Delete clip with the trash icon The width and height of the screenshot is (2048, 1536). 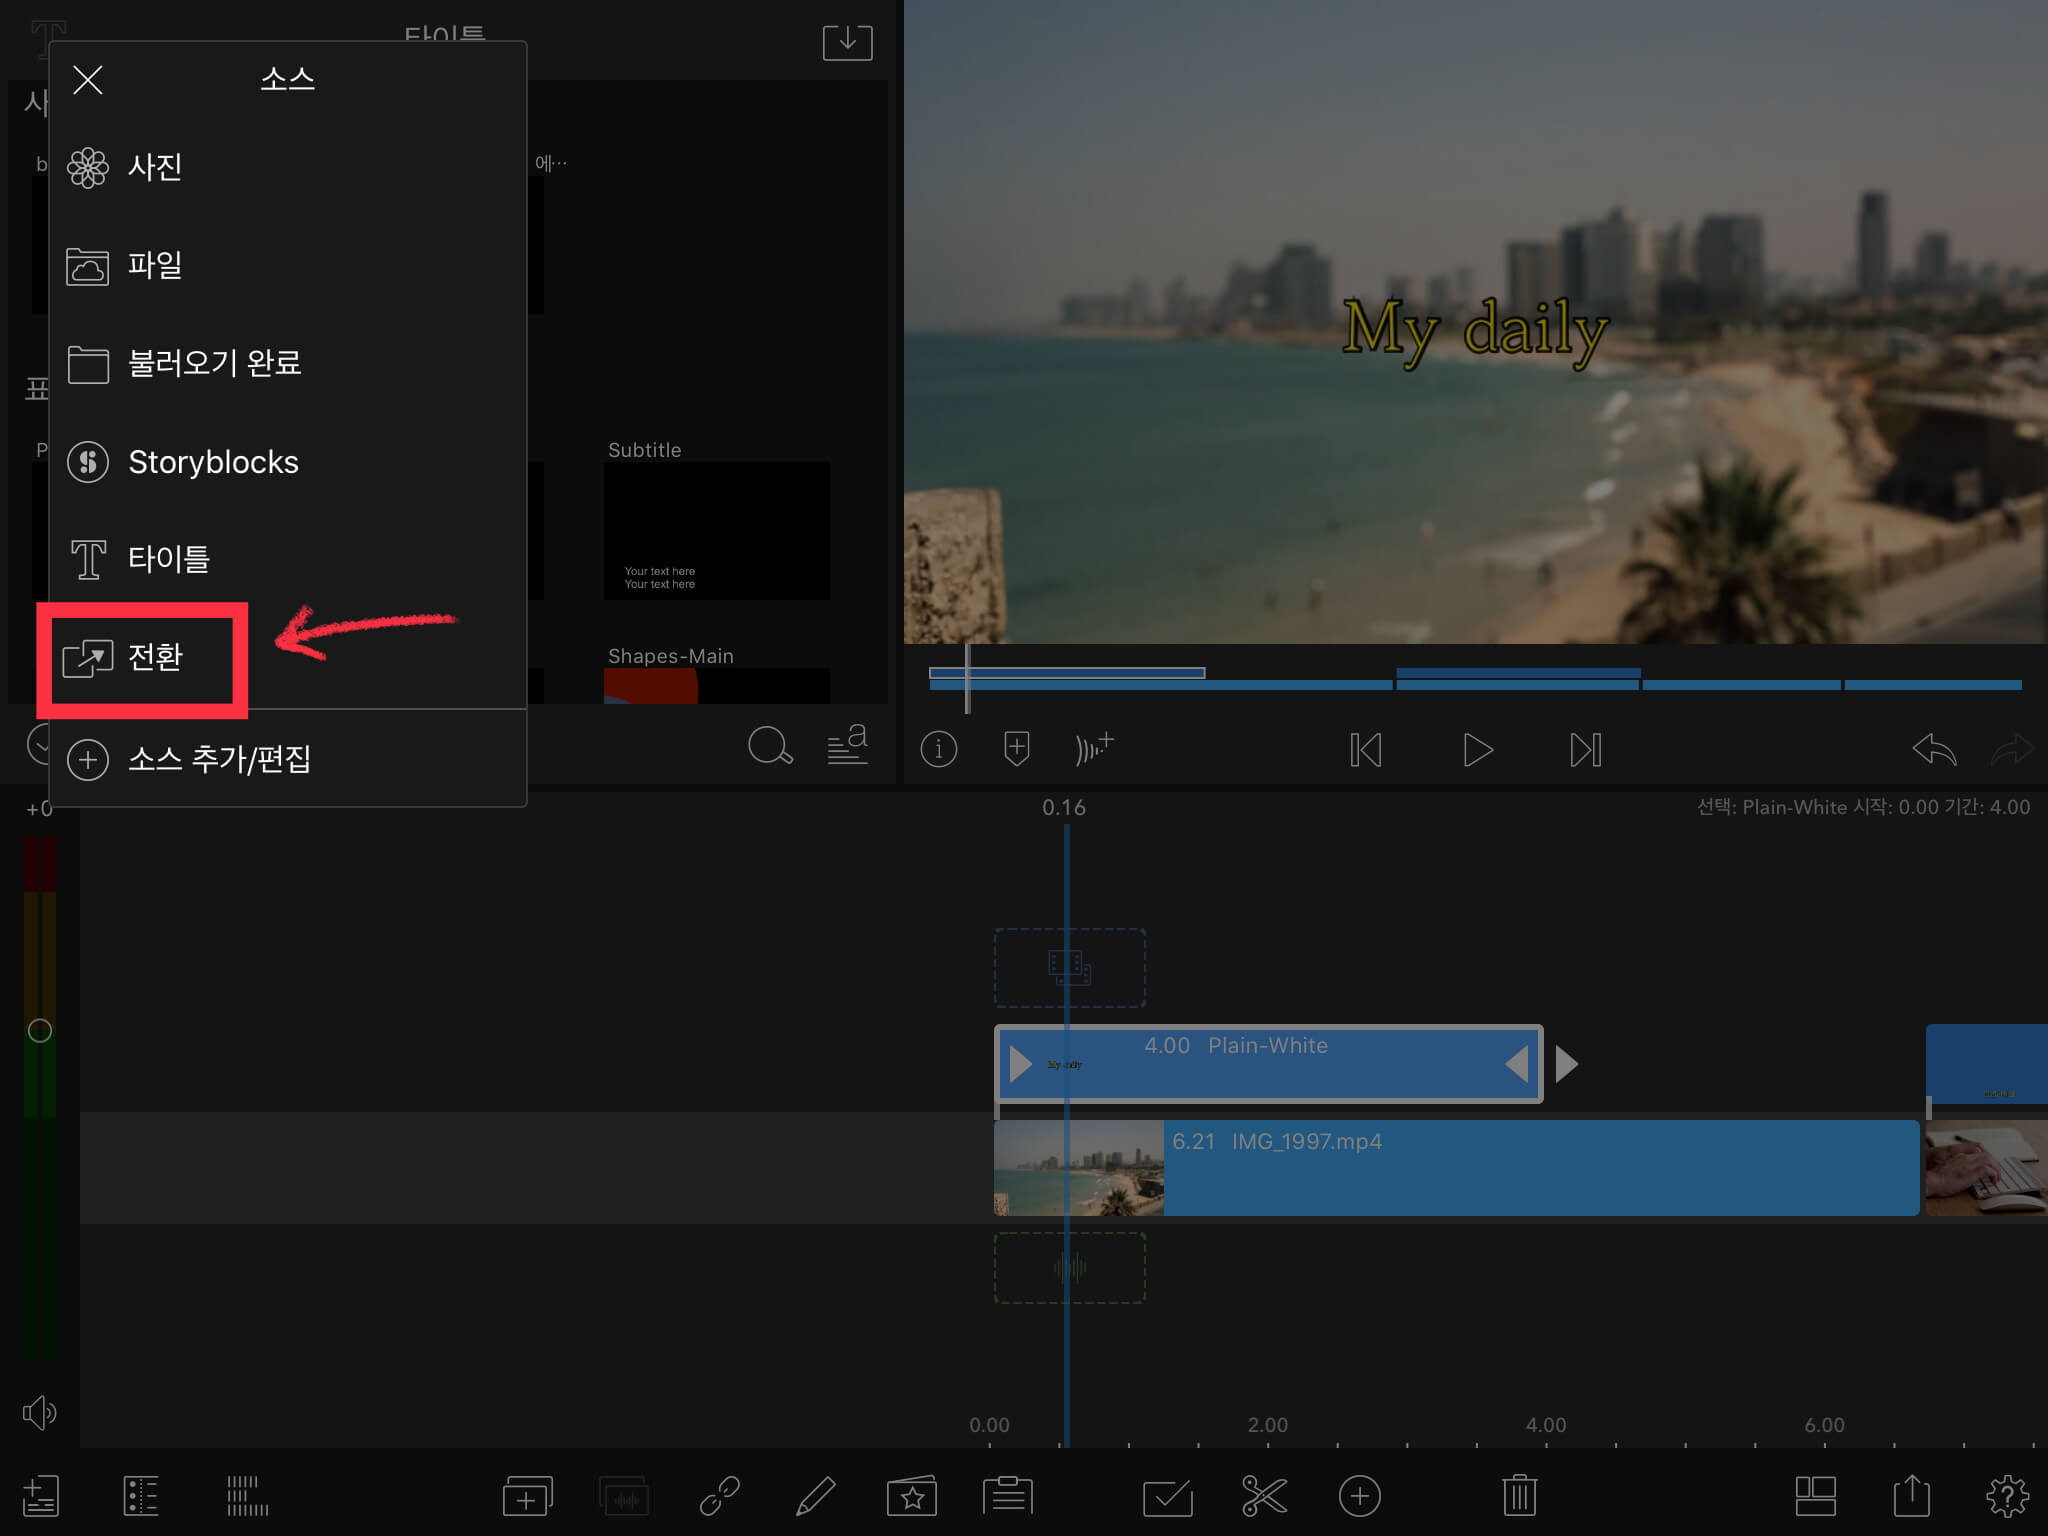[x=1518, y=1496]
